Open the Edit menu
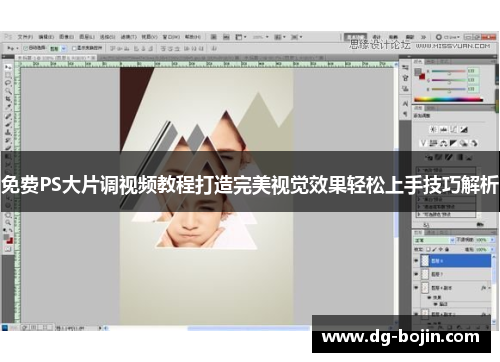 pyautogui.click(x=46, y=37)
